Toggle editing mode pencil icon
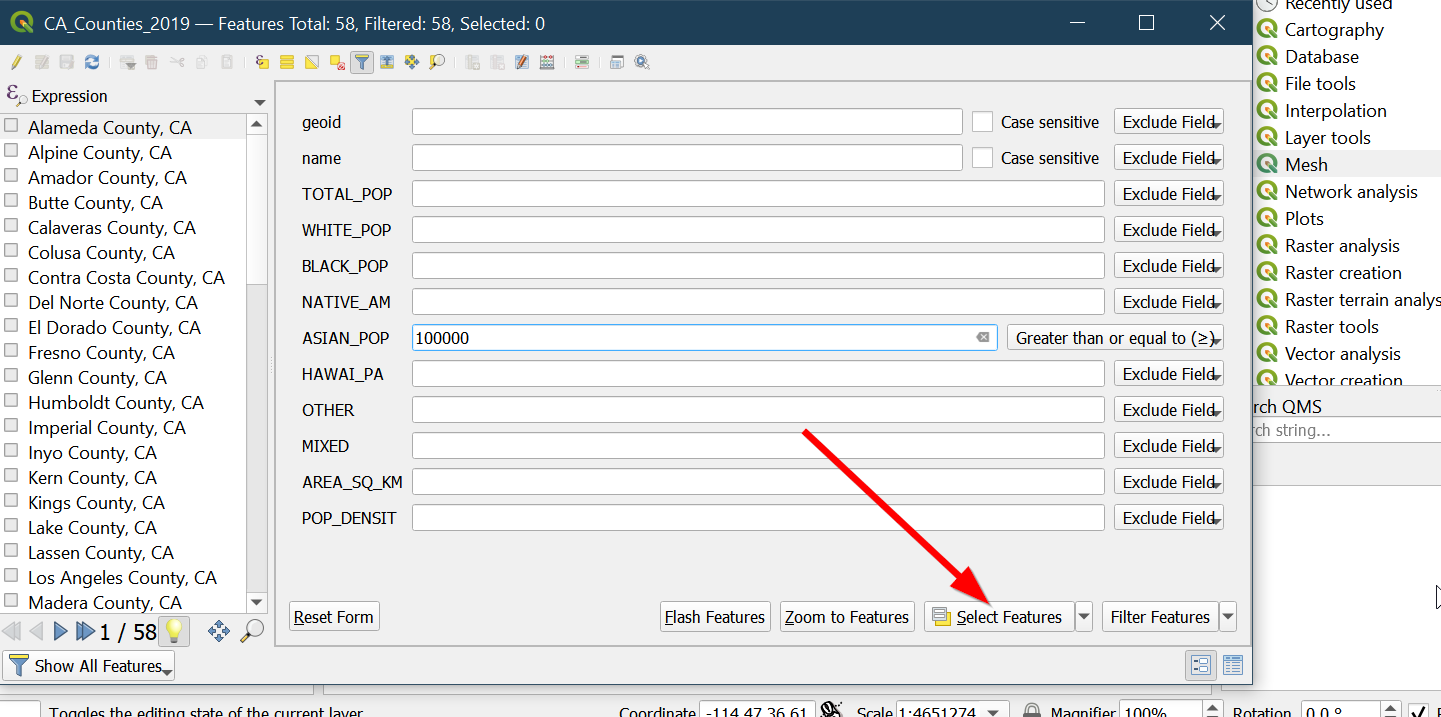The image size is (1441, 717). [16, 62]
